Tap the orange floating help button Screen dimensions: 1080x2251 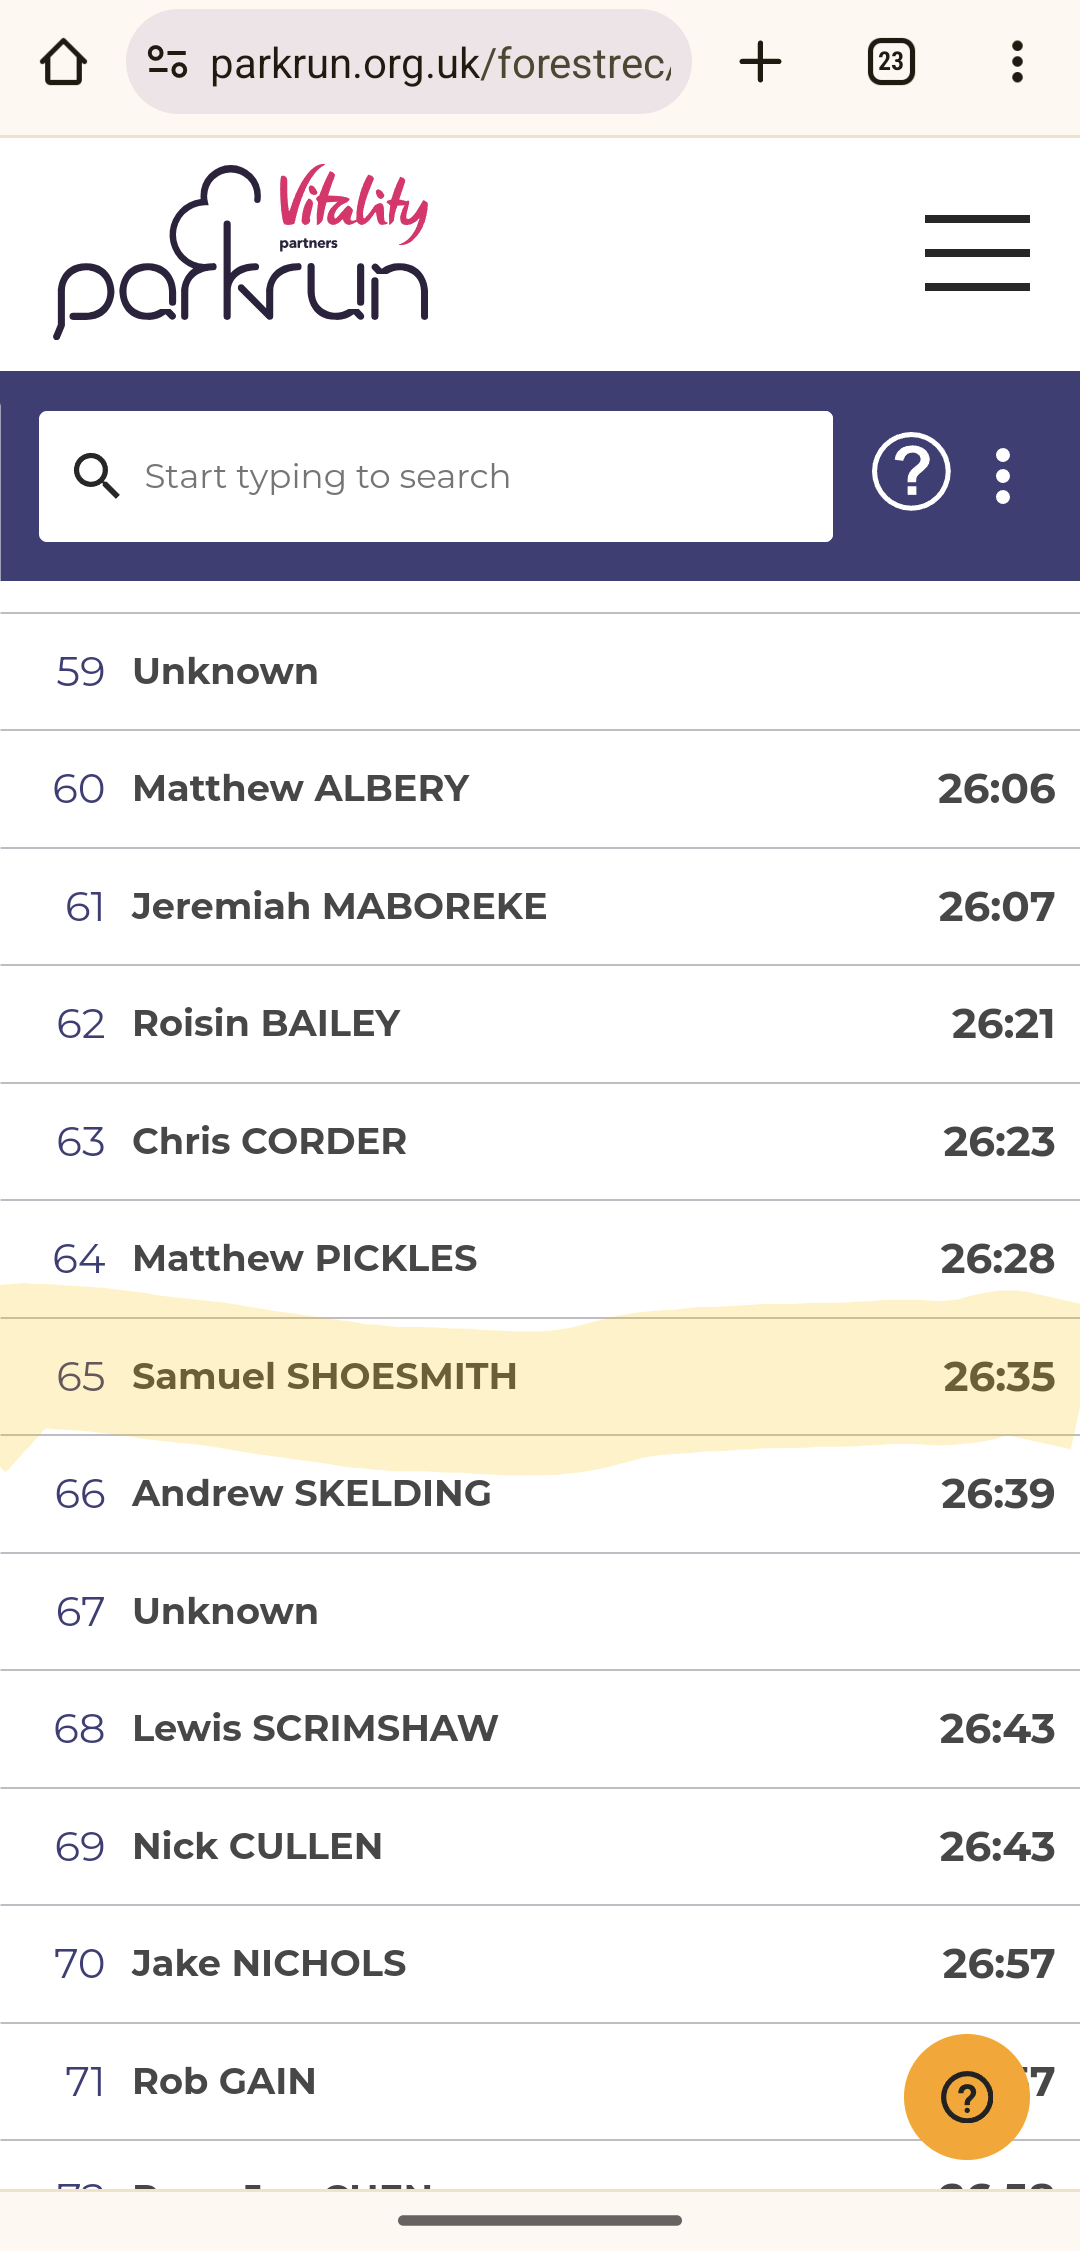click(x=967, y=2097)
